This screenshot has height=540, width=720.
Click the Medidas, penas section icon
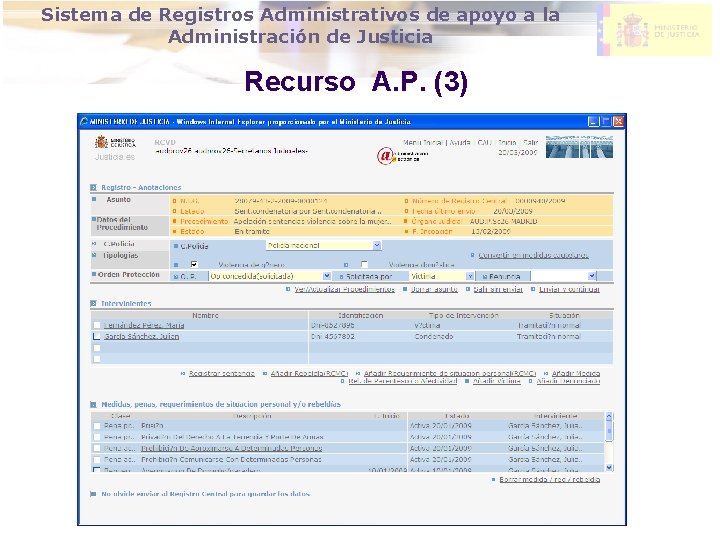coord(94,405)
